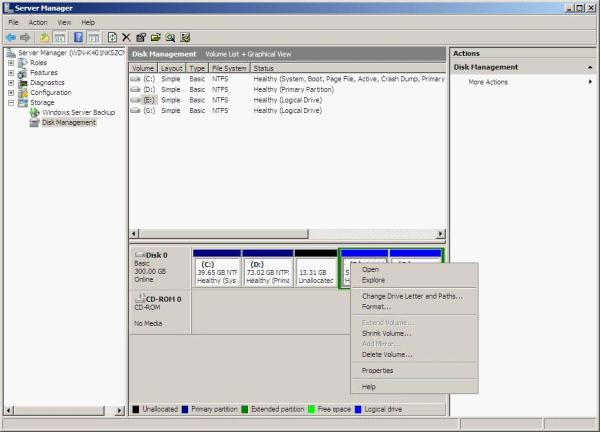Expand the Diagnostics tree node
601x433 pixels.
click(11, 83)
